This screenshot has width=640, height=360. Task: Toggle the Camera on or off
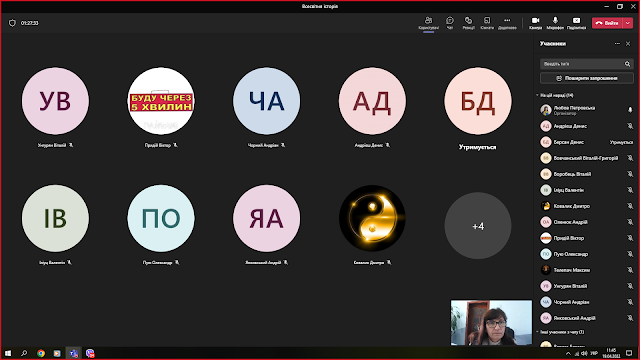click(536, 23)
